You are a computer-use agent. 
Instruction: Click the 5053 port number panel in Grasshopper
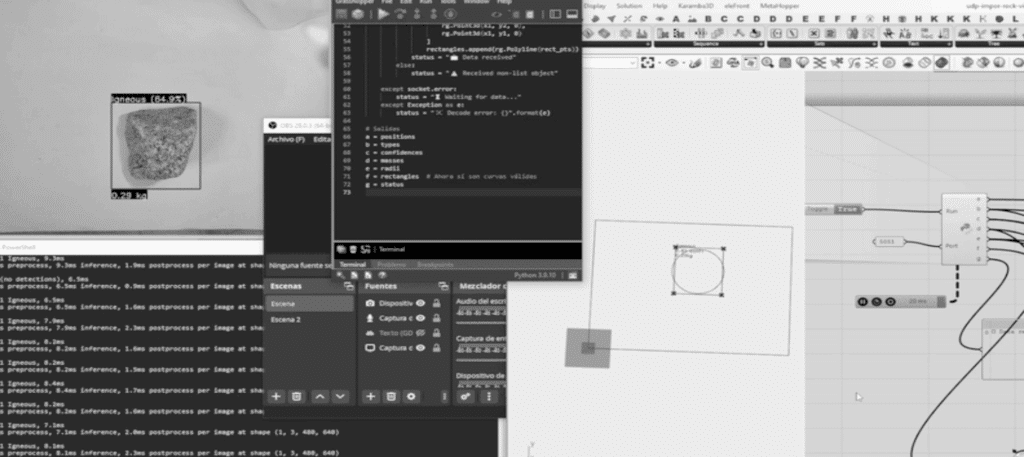click(x=891, y=242)
